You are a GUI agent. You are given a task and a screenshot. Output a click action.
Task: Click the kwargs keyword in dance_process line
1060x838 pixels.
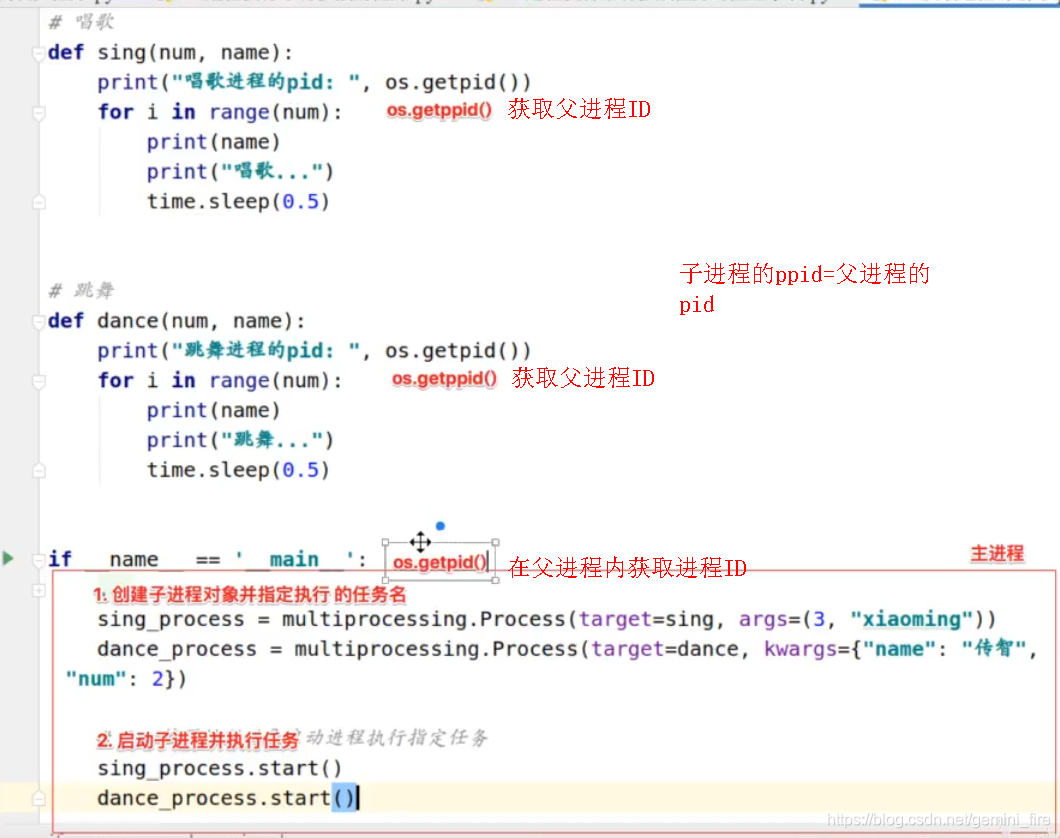tap(800, 649)
